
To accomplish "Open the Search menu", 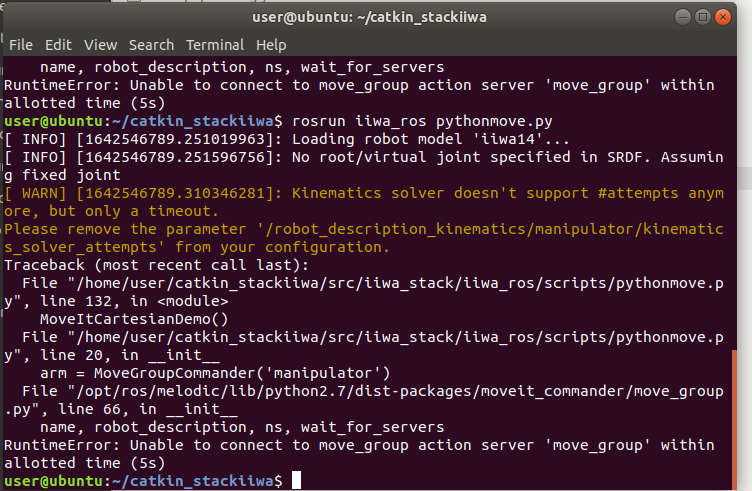I will [152, 45].
